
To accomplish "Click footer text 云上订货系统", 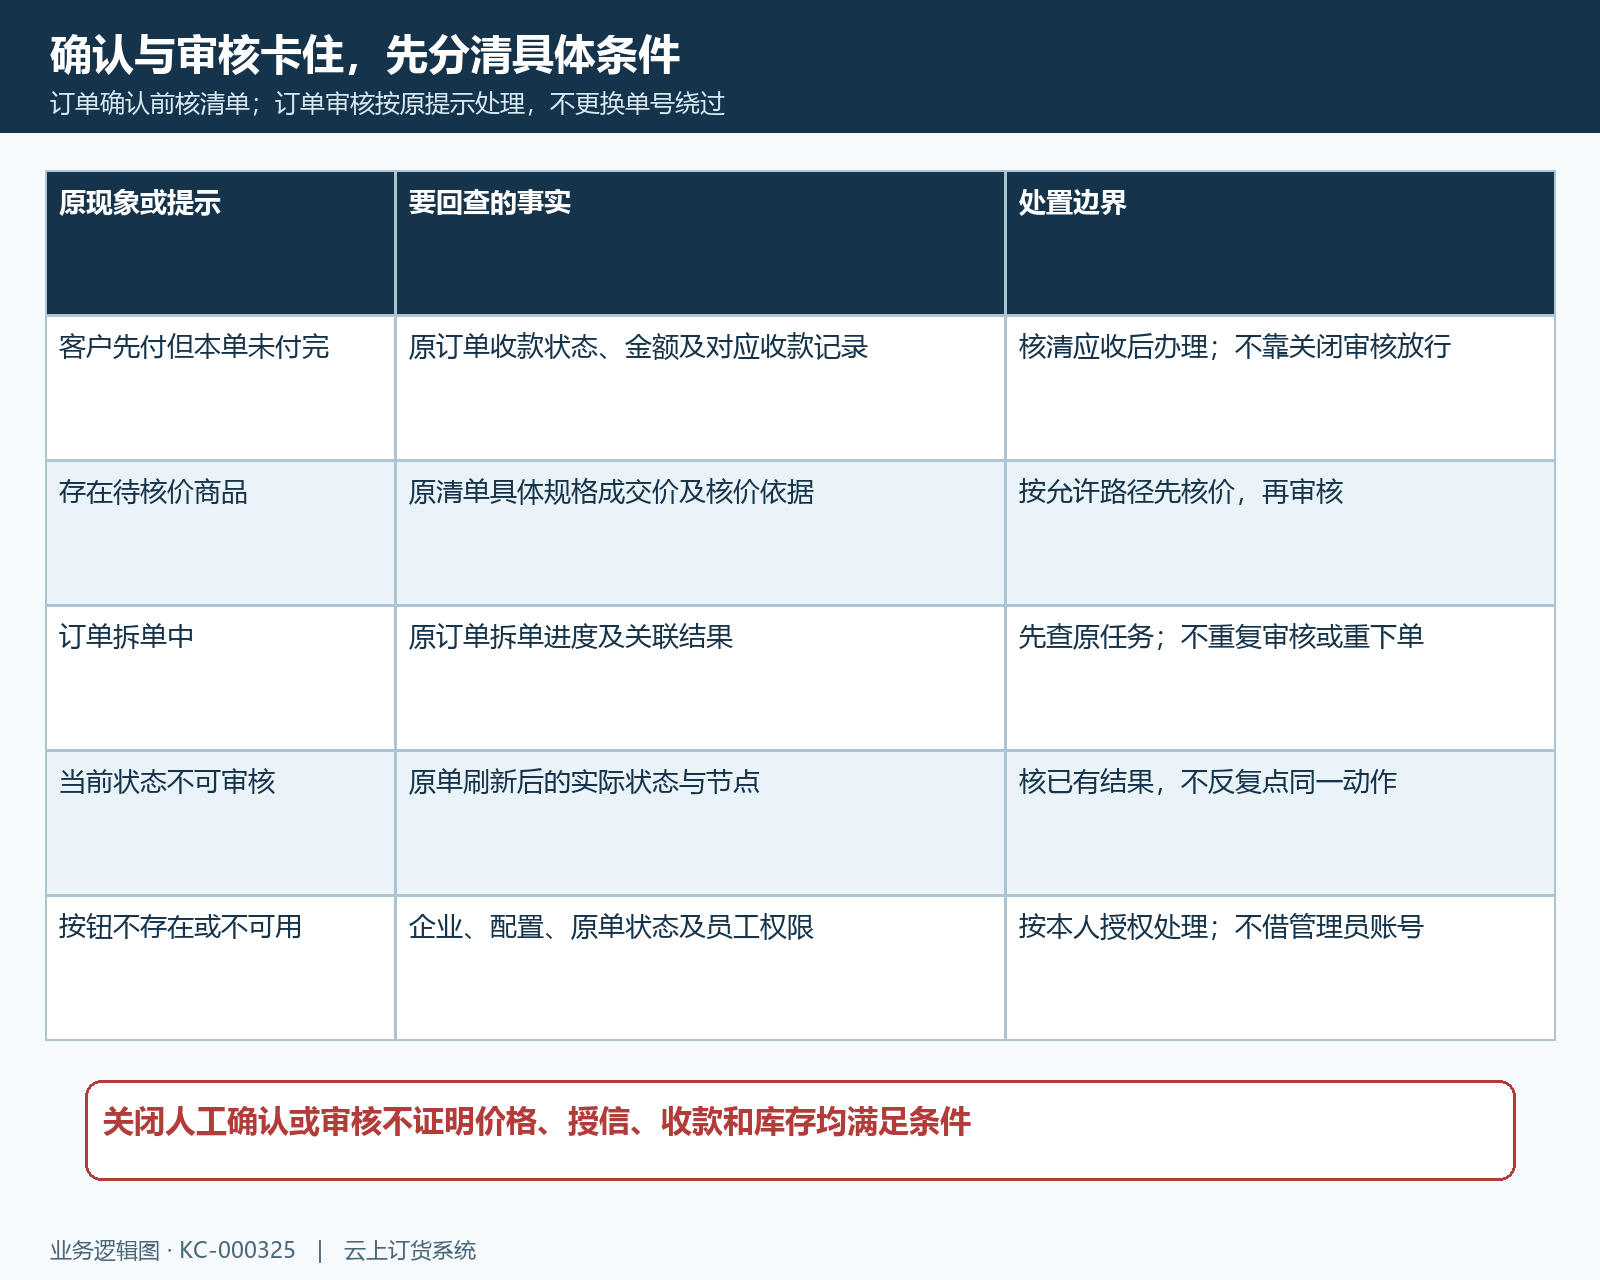I will [410, 1250].
